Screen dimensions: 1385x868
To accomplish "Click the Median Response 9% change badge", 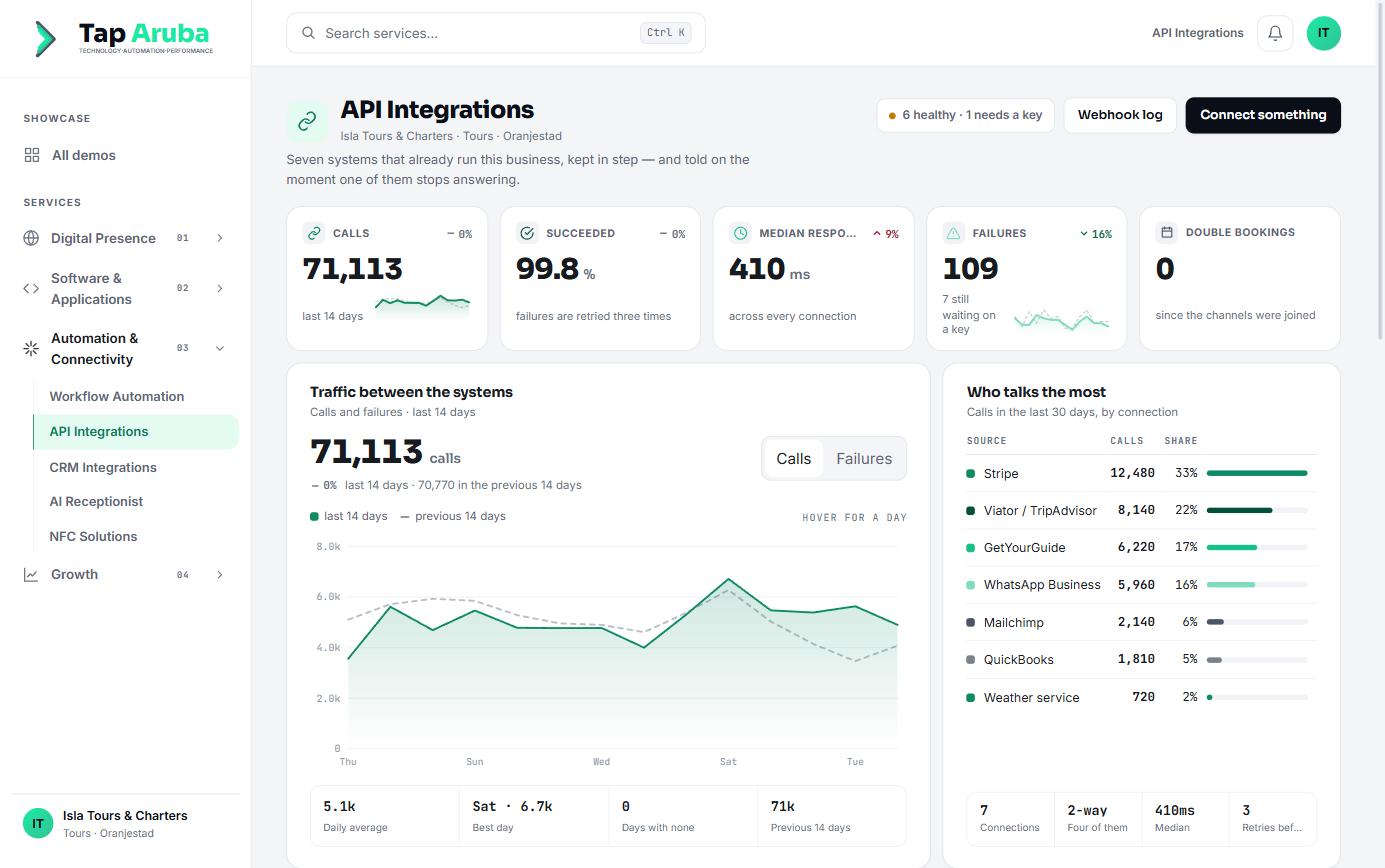I will 886,234.
